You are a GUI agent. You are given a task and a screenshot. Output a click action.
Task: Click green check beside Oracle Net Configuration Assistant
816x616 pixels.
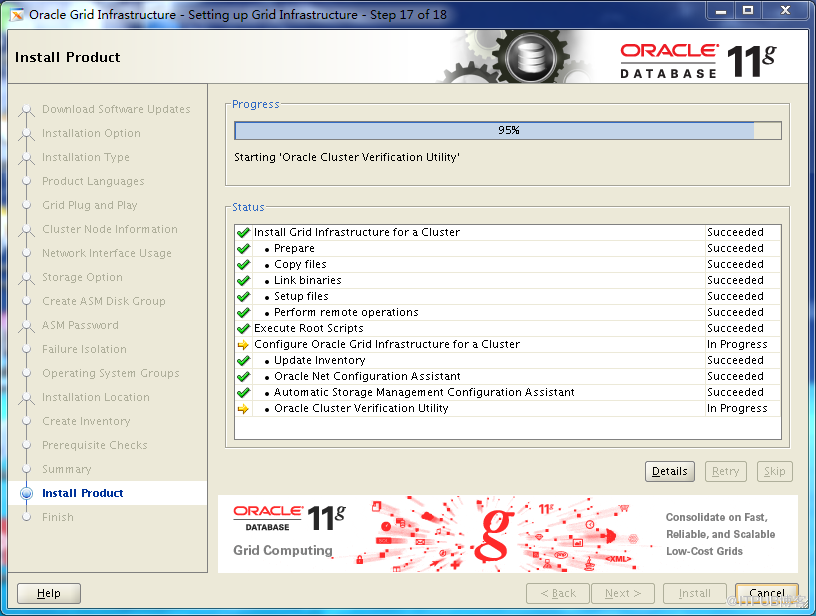pyautogui.click(x=243, y=377)
